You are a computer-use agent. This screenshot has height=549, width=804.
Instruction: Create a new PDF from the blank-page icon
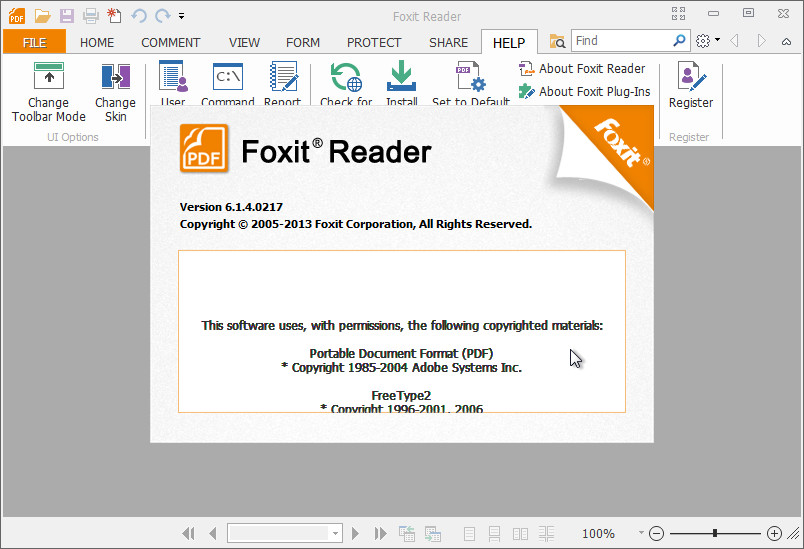point(114,16)
